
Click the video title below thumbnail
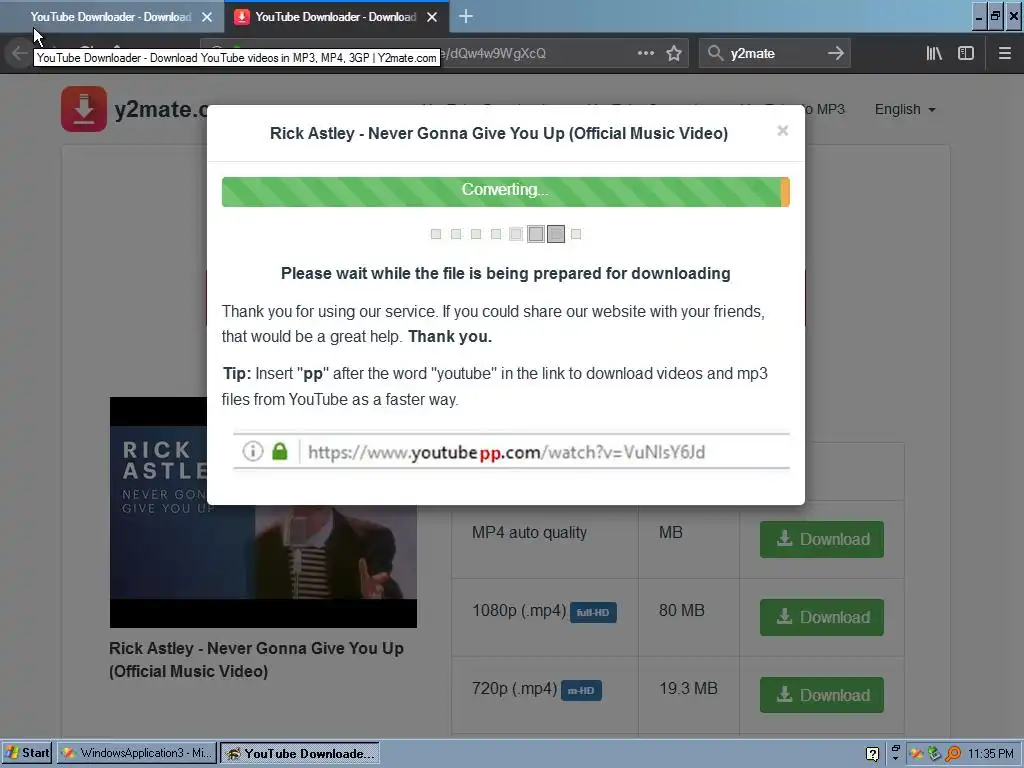[x=256, y=660]
